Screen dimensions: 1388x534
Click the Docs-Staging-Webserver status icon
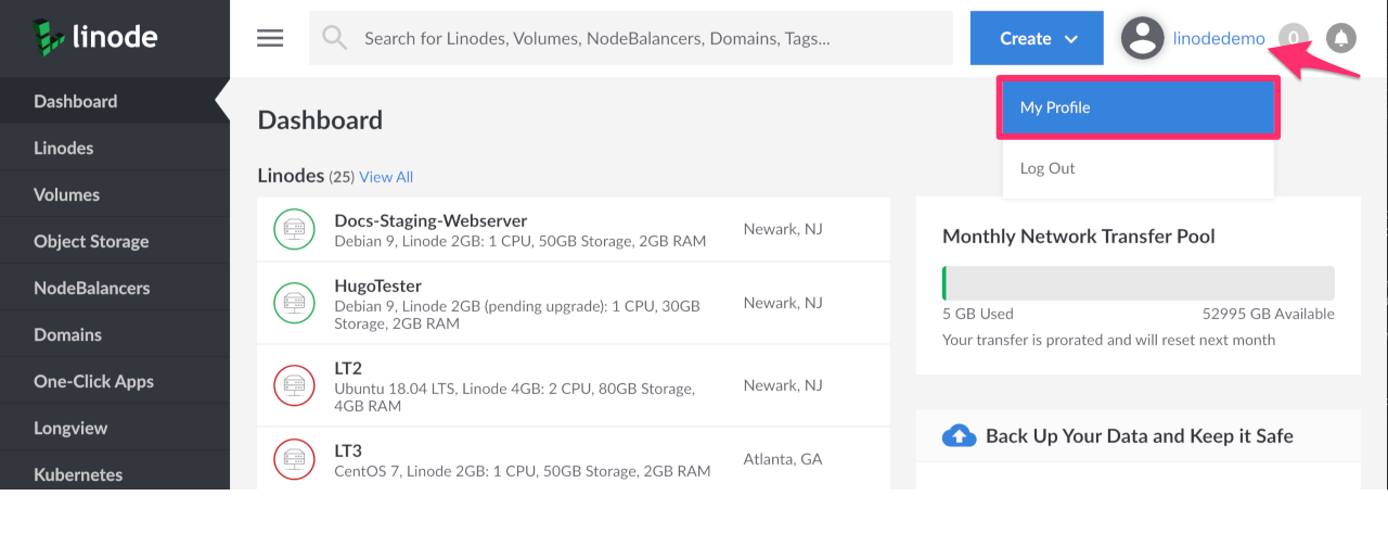coord(294,230)
